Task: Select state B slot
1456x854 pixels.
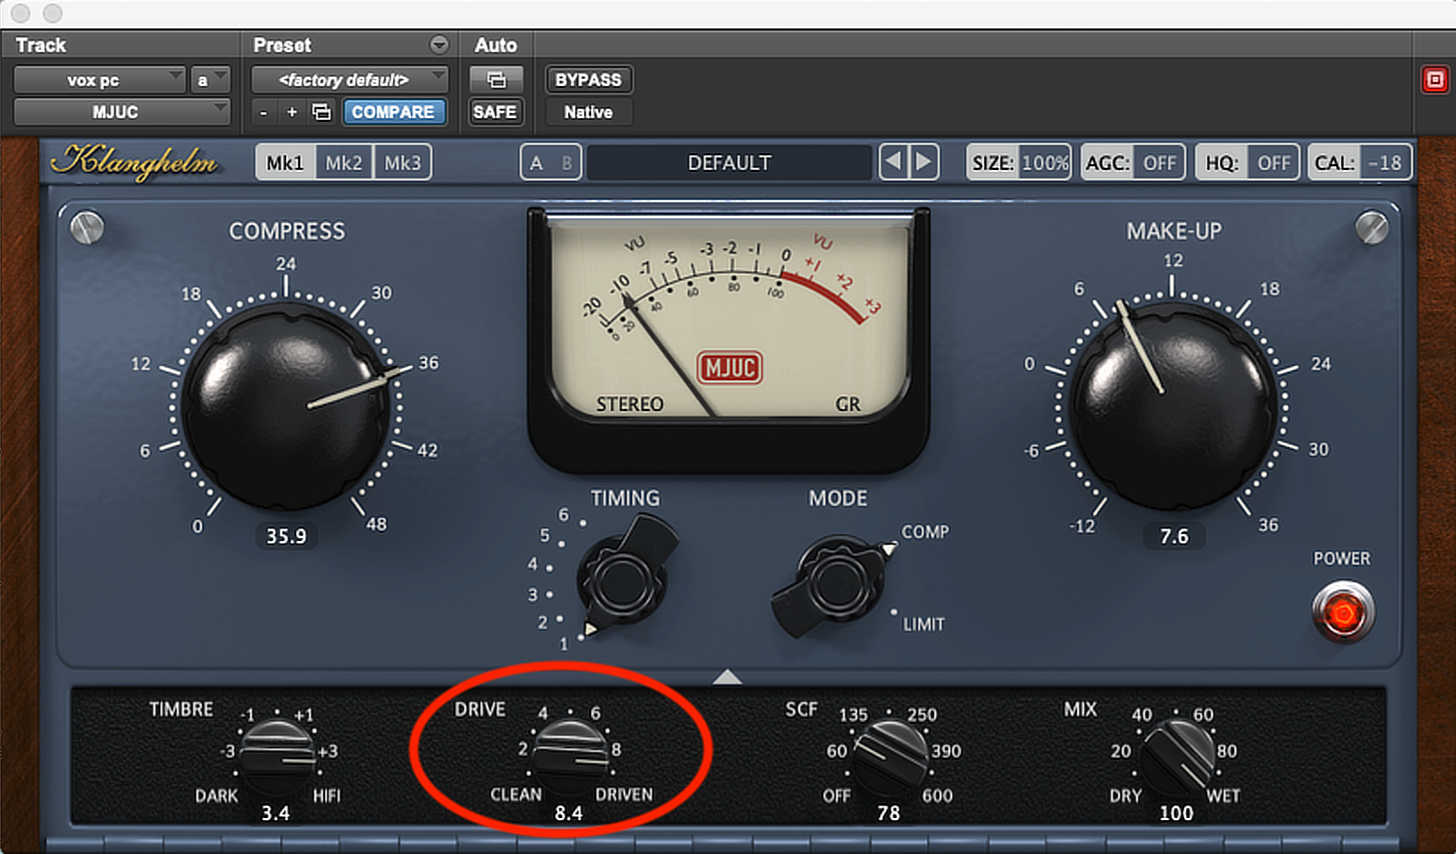Action: (x=567, y=163)
